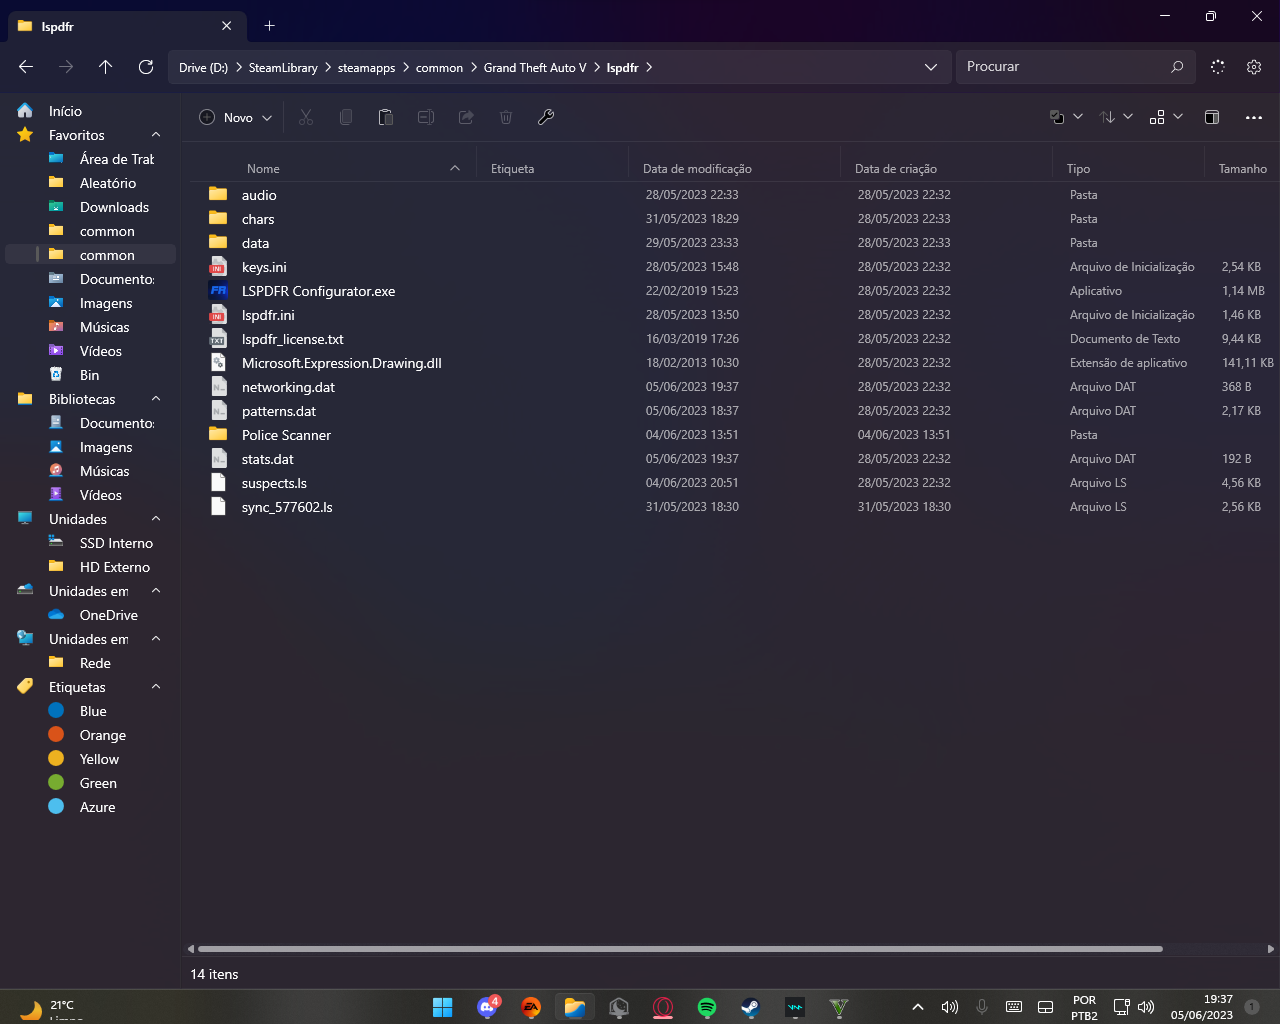1280x1024 pixels.
Task: Expand the address bar history dropdown
Action: 931,67
